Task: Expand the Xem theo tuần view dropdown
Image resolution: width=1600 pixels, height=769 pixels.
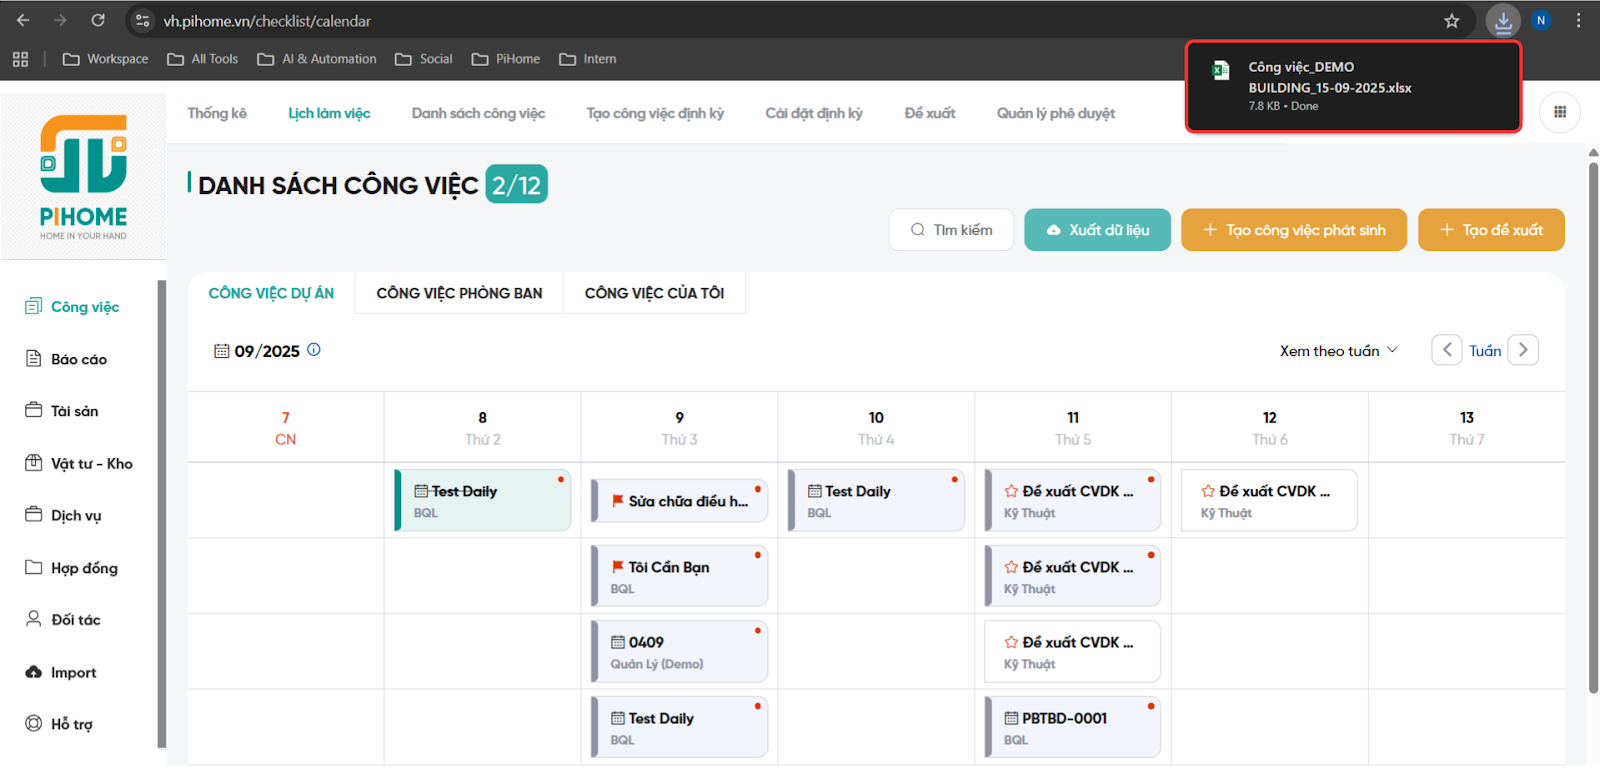Action: point(1338,351)
